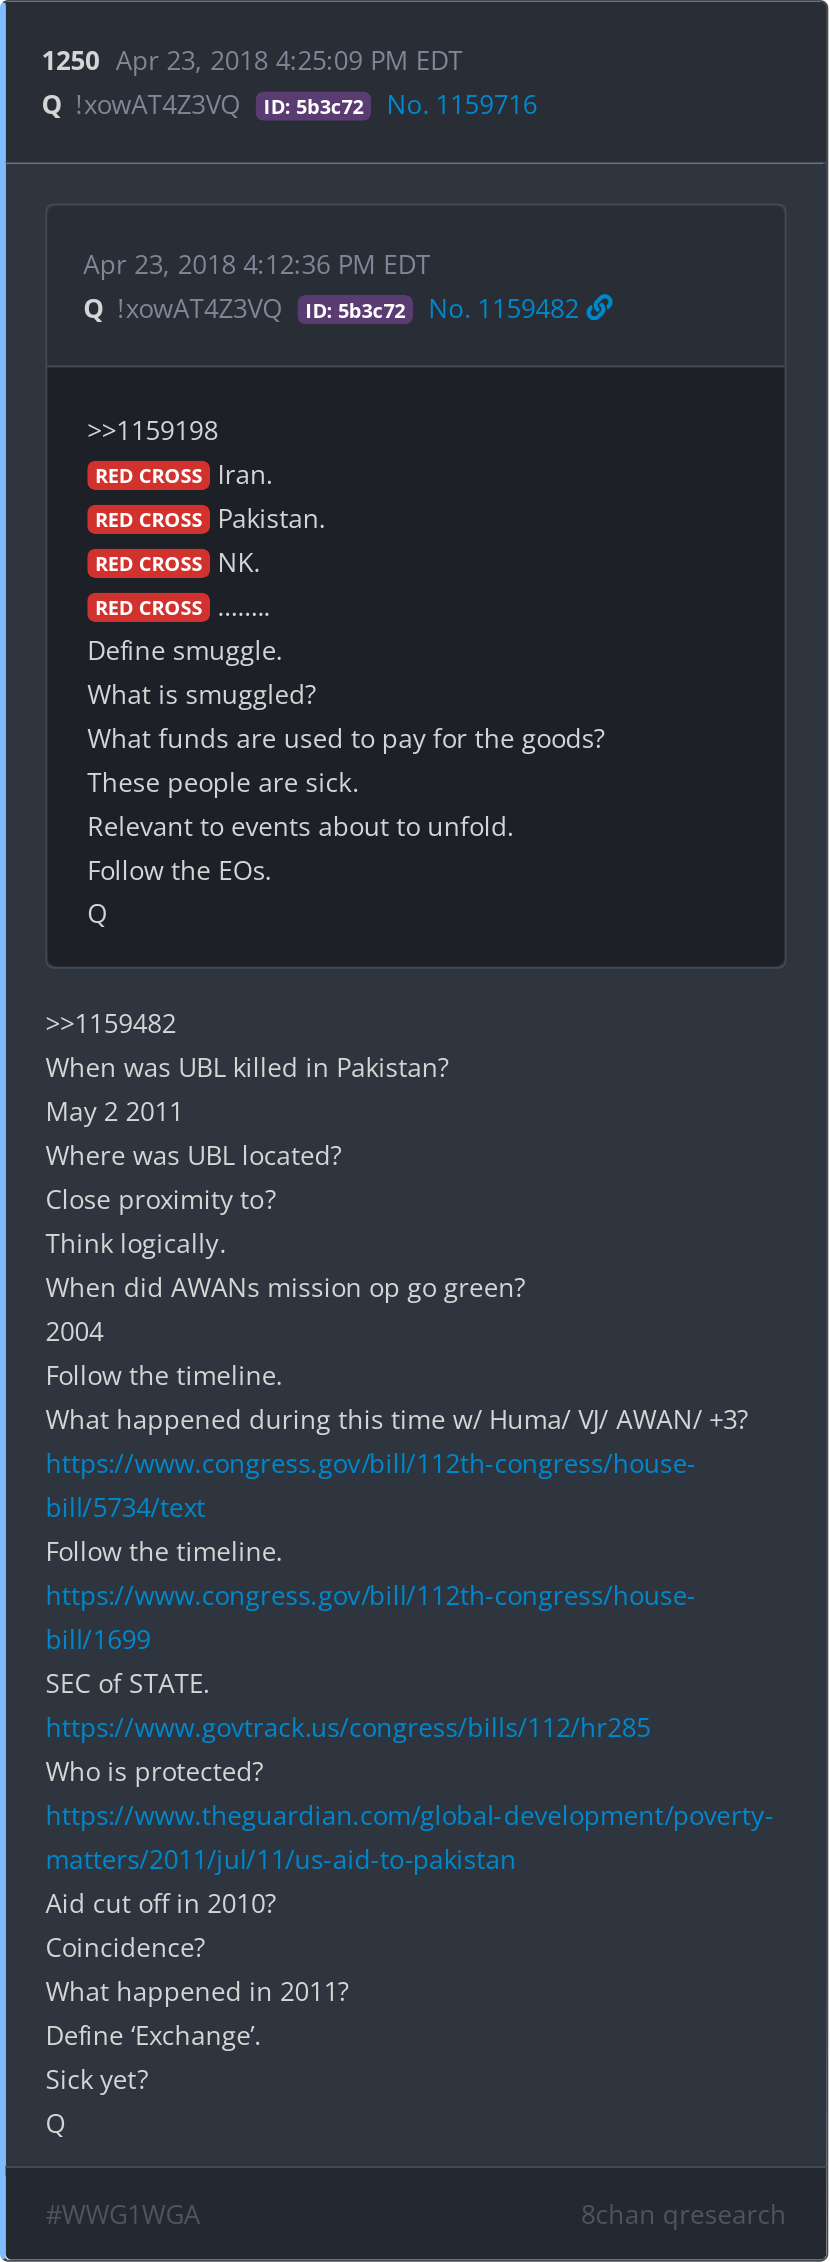Click the RED CROSS tag beside the dots

149,608
